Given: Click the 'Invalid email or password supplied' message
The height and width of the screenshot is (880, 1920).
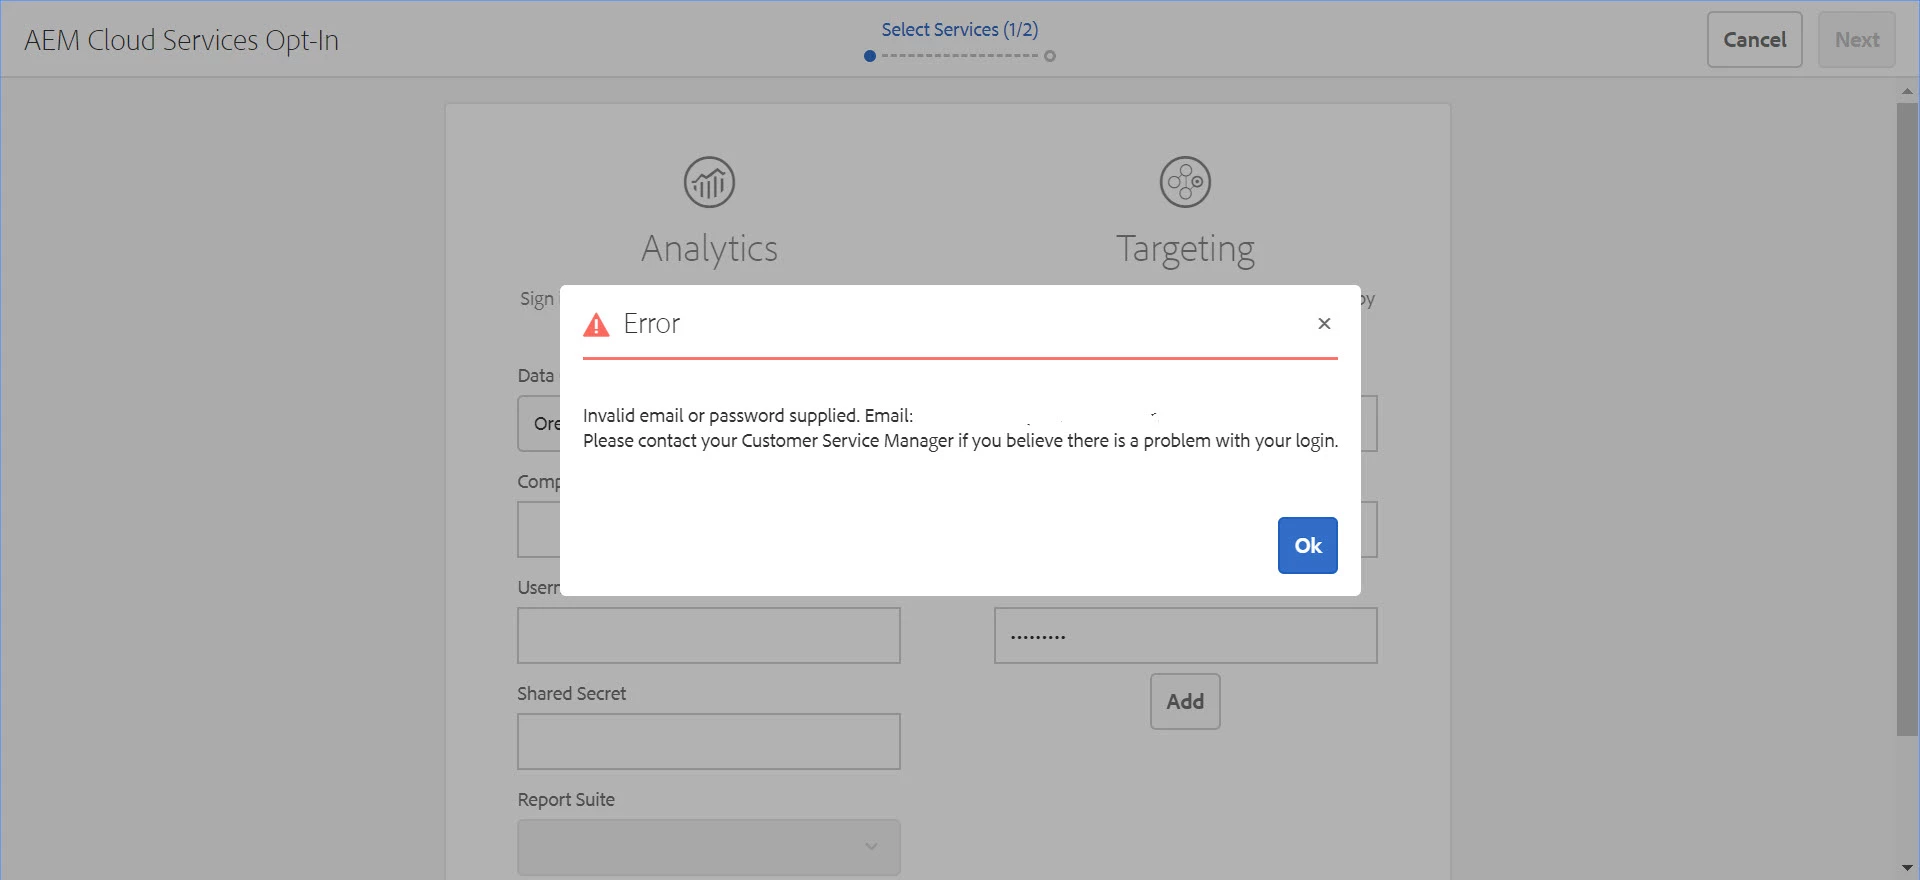Looking at the screenshot, I should click(748, 415).
